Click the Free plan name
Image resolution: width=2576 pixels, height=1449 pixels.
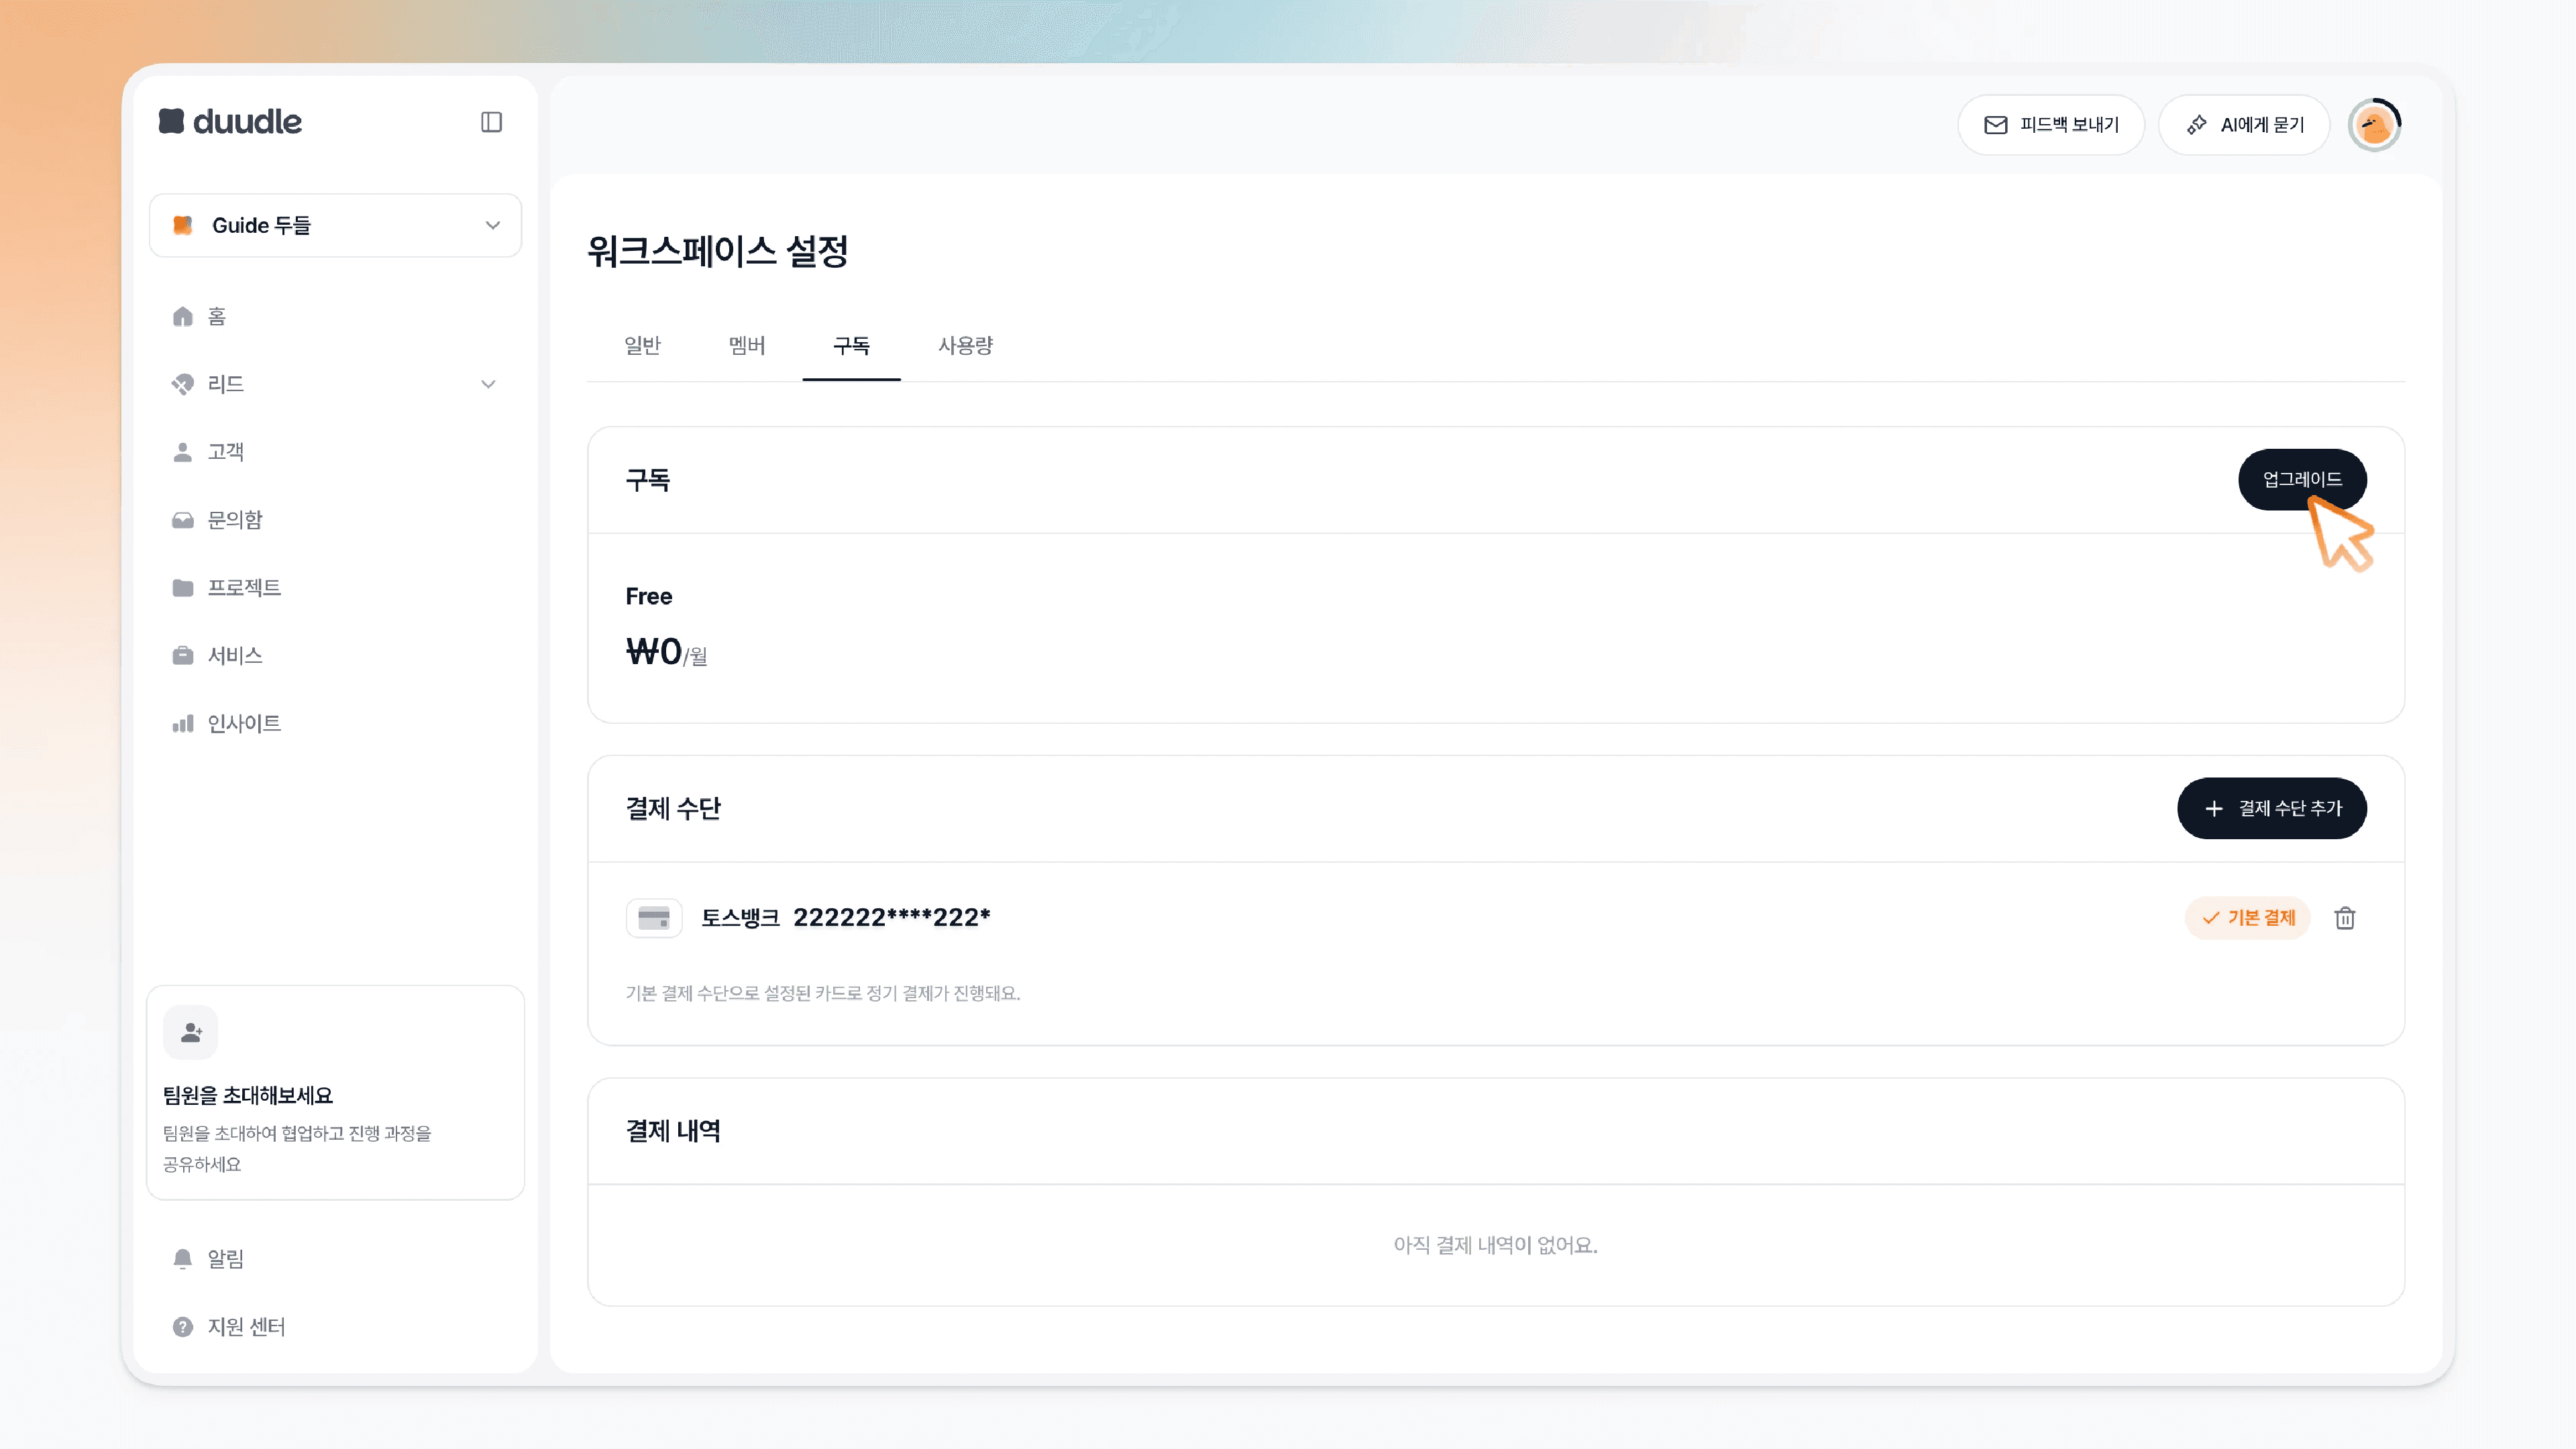pos(649,596)
